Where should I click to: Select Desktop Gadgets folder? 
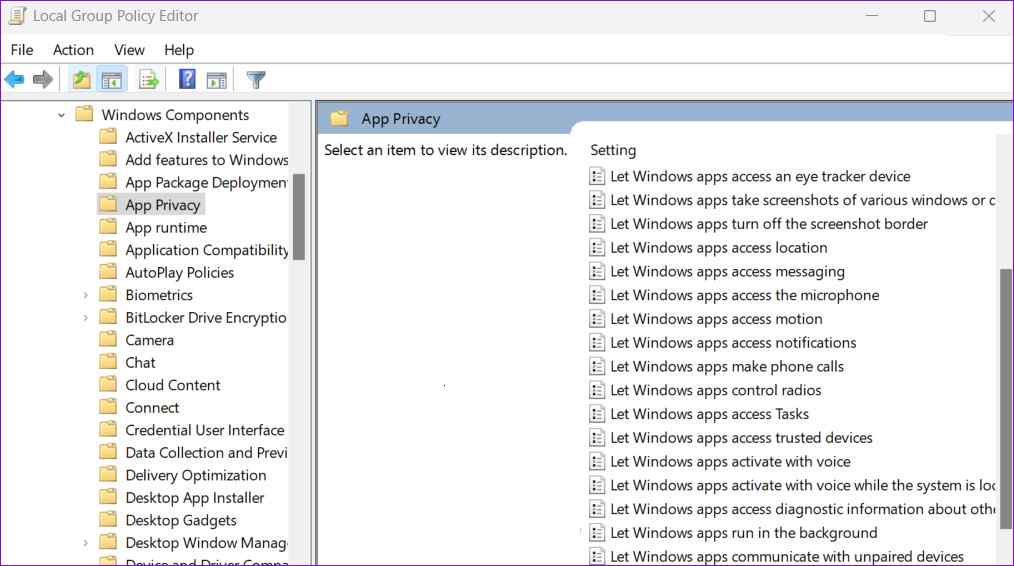tap(180, 520)
